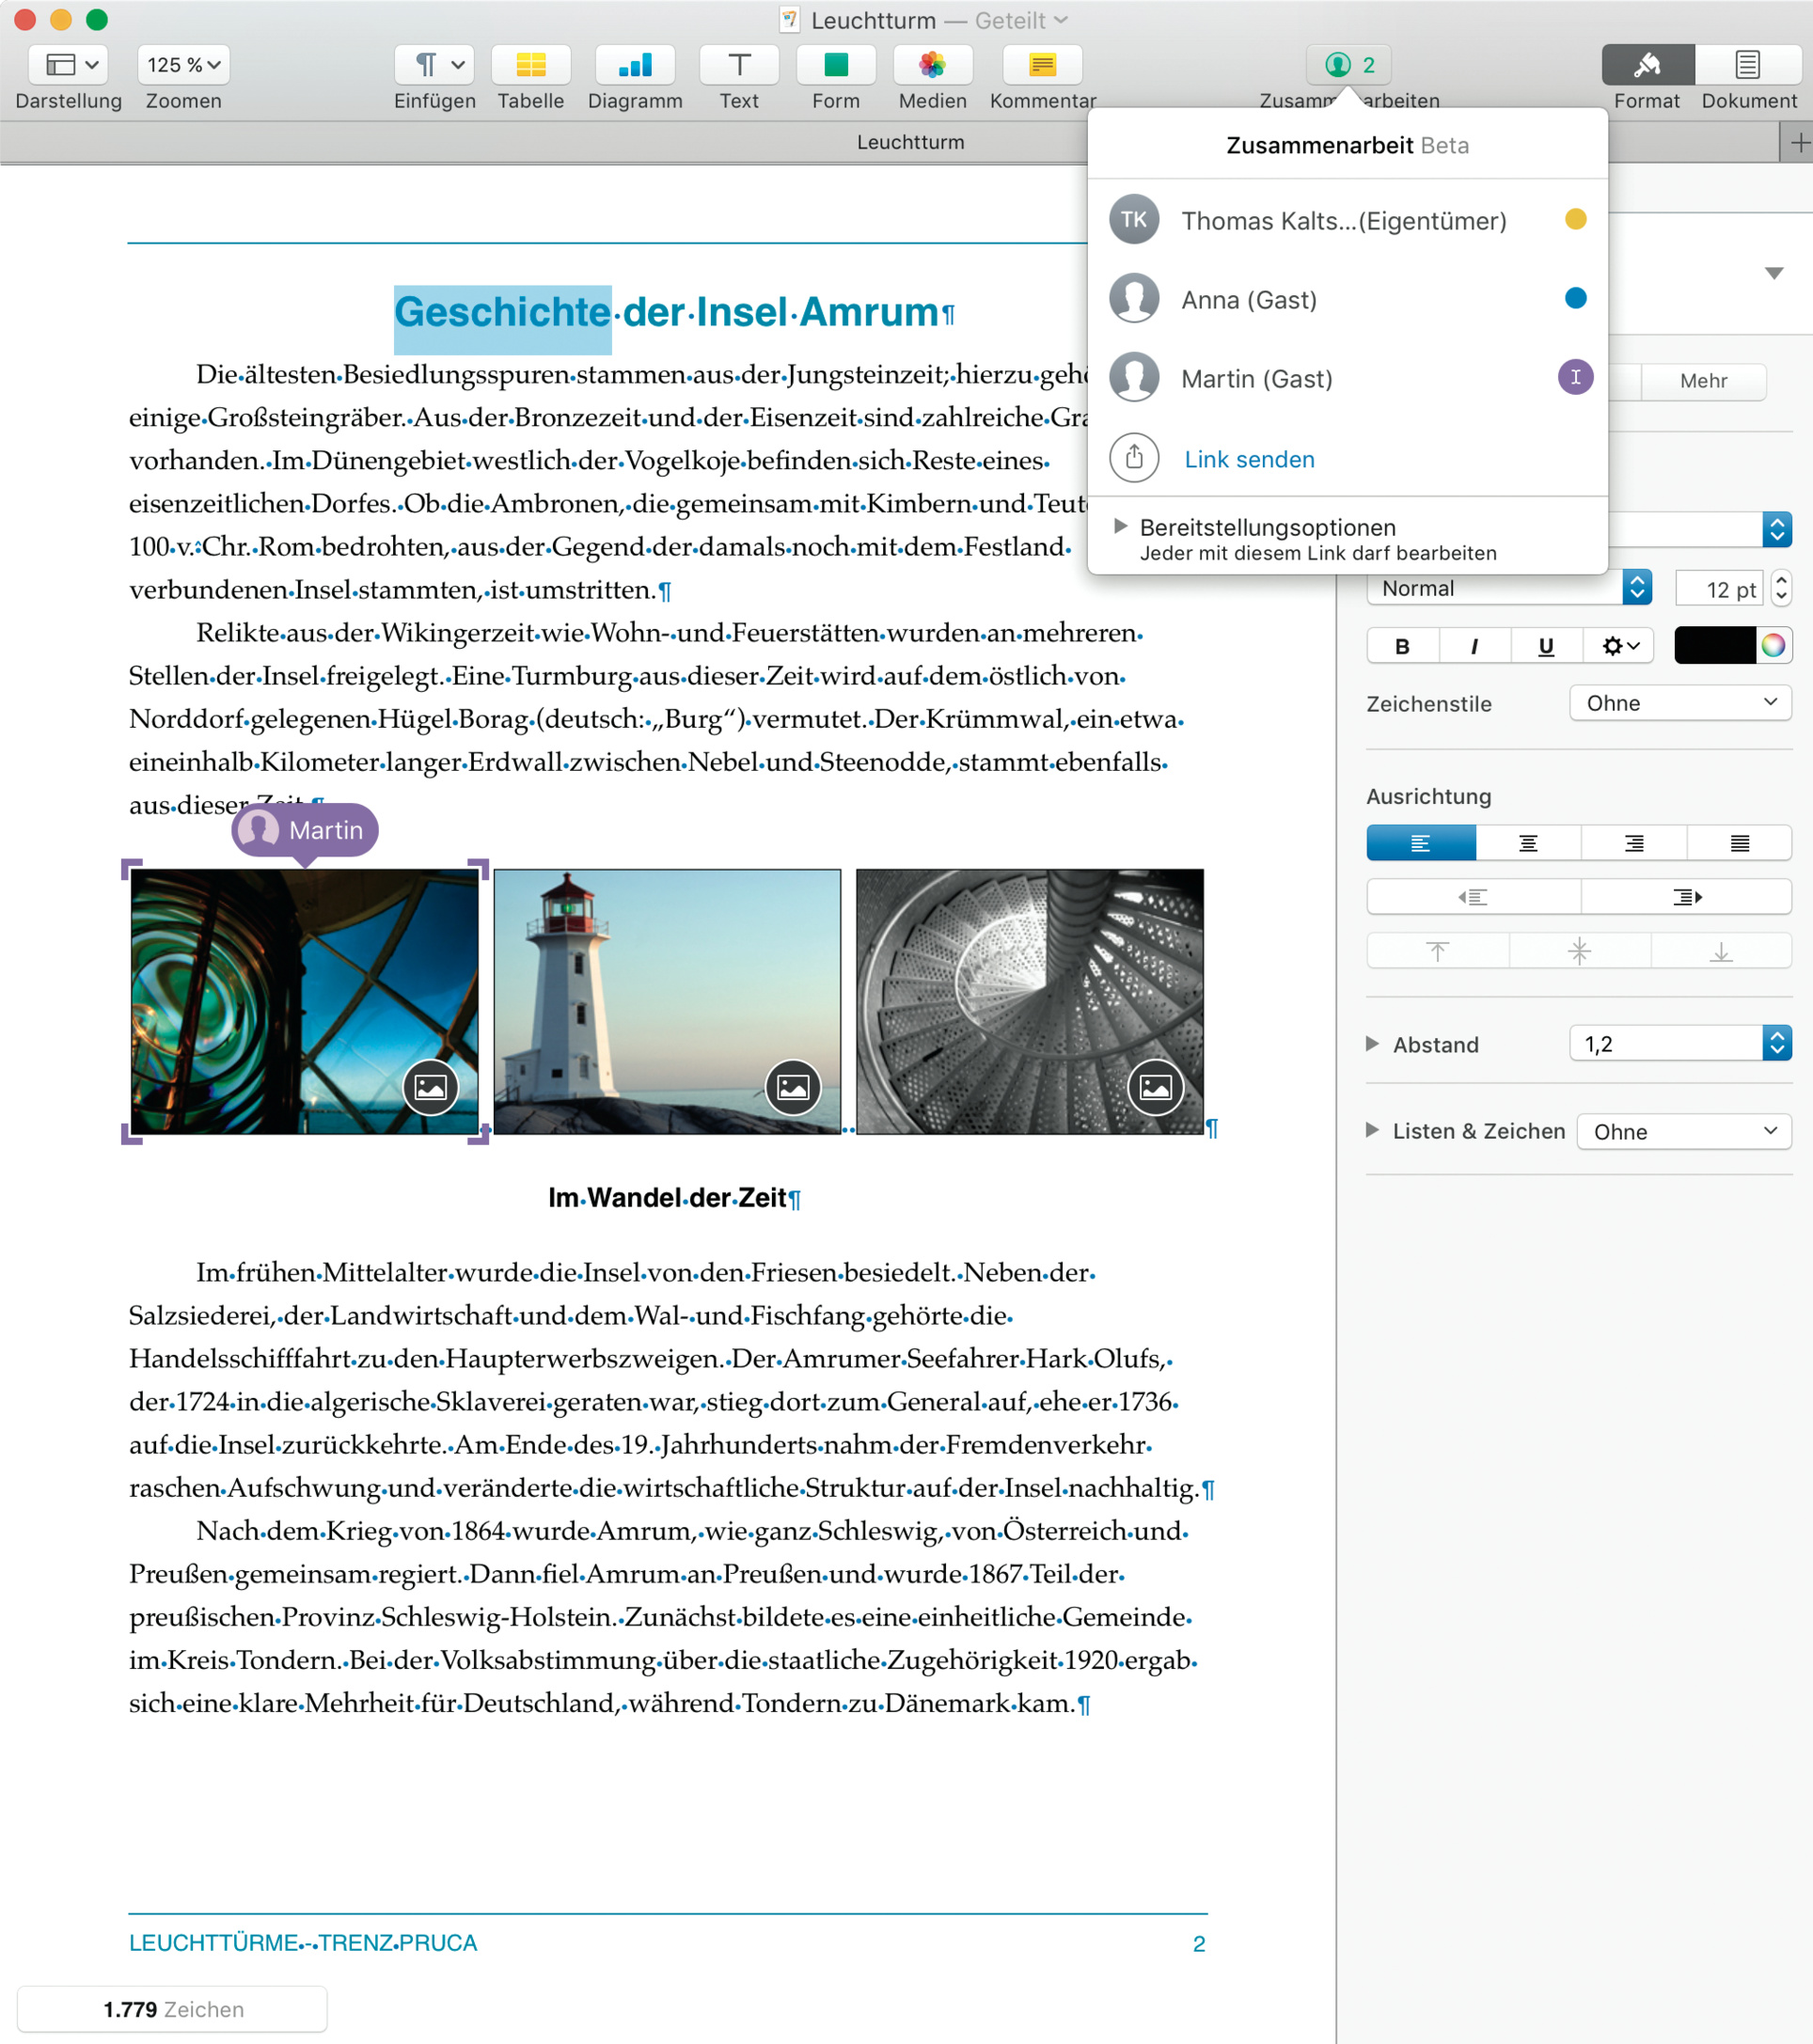Open the Medien browser

(931, 66)
